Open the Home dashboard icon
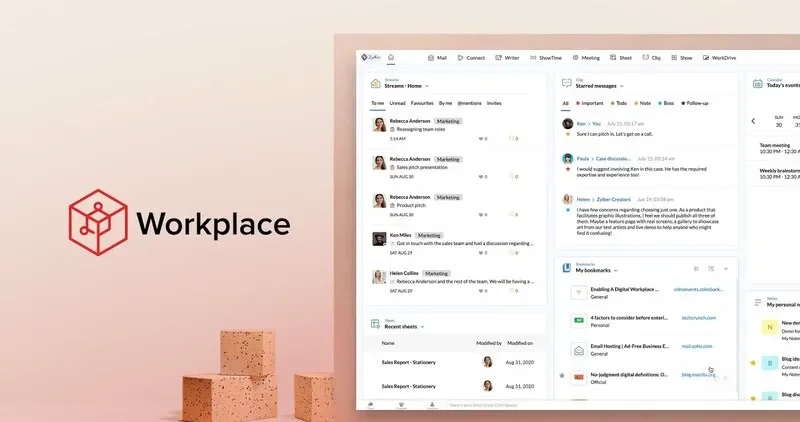800x422 pixels. 391,57
